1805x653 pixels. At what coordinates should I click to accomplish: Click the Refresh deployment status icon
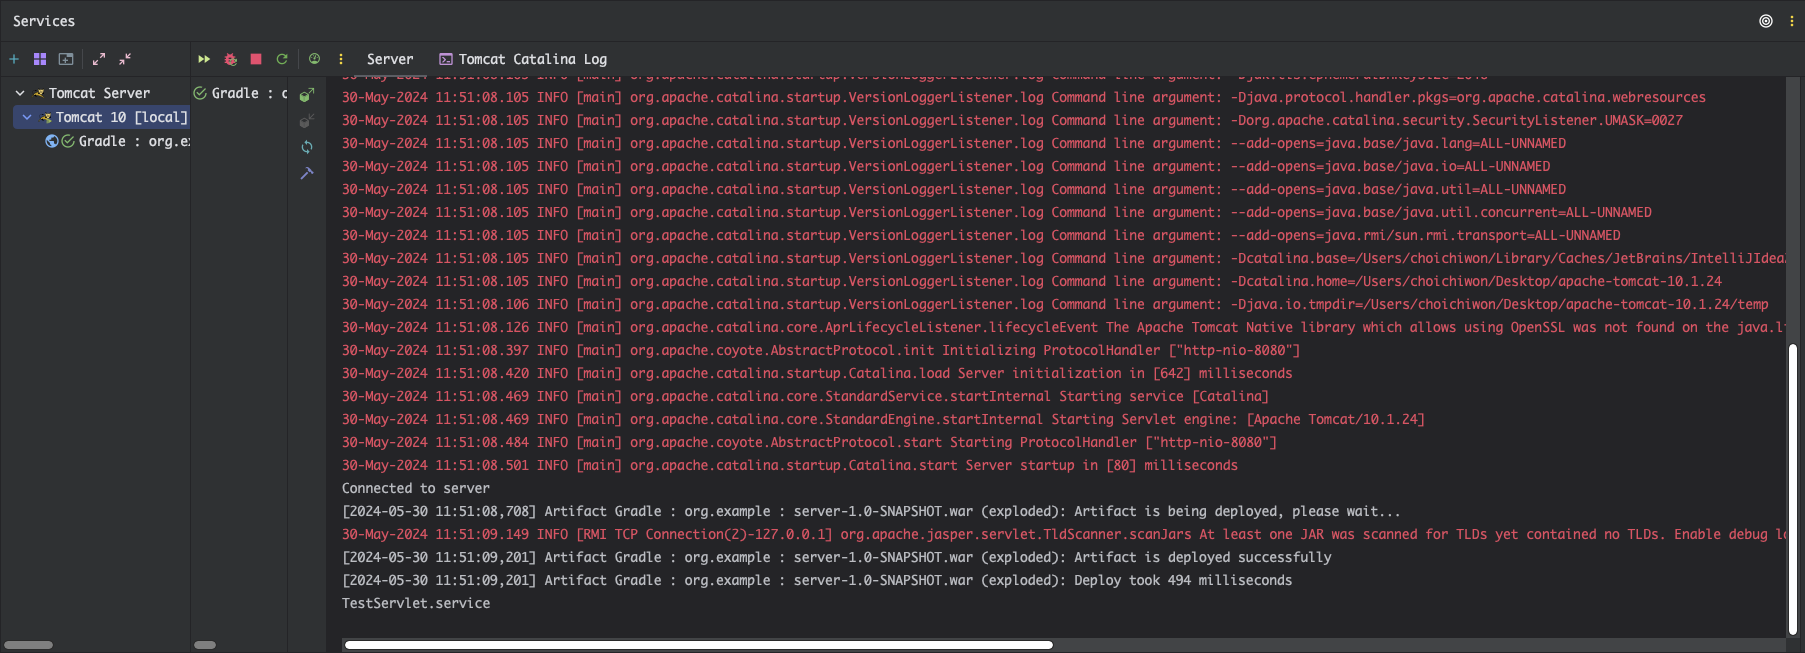(x=307, y=147)
